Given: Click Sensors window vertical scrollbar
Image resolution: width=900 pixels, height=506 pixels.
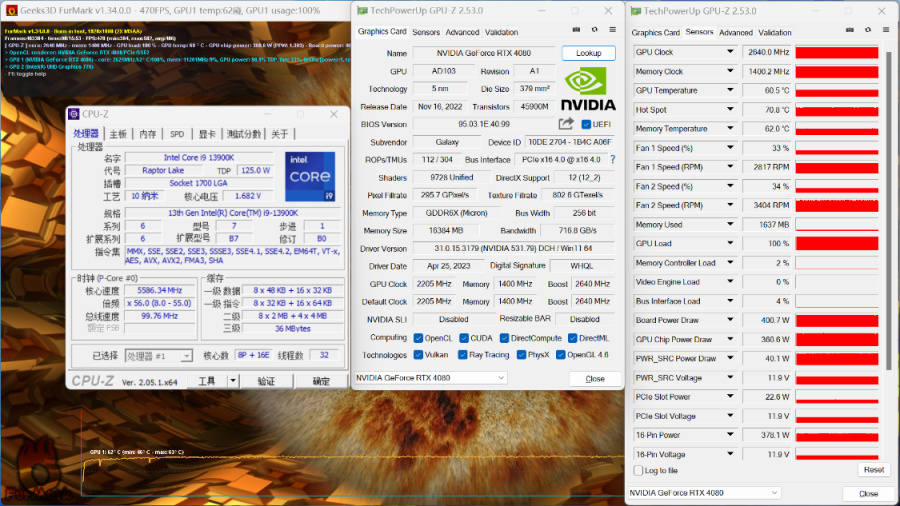Looking at the screenshot, I should (x=889, y=210).
